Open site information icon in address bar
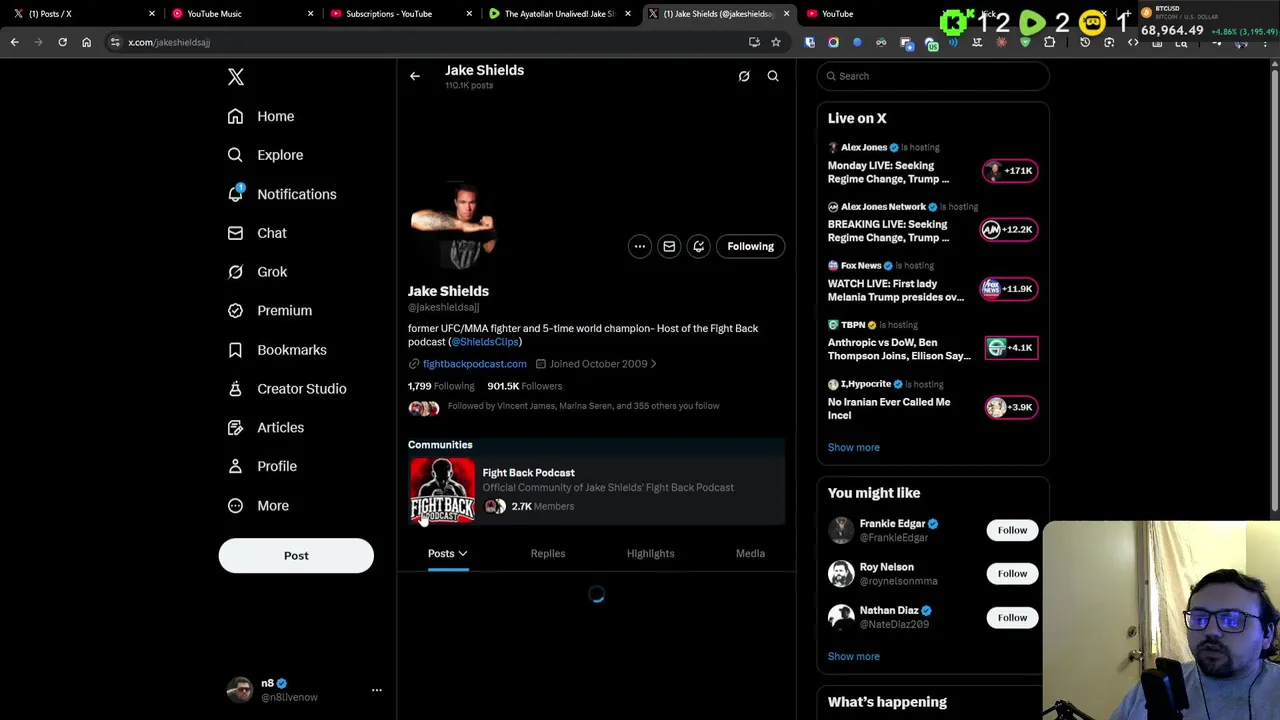Viewport: 1280px width, 720px height. click(x=116, y=42)
